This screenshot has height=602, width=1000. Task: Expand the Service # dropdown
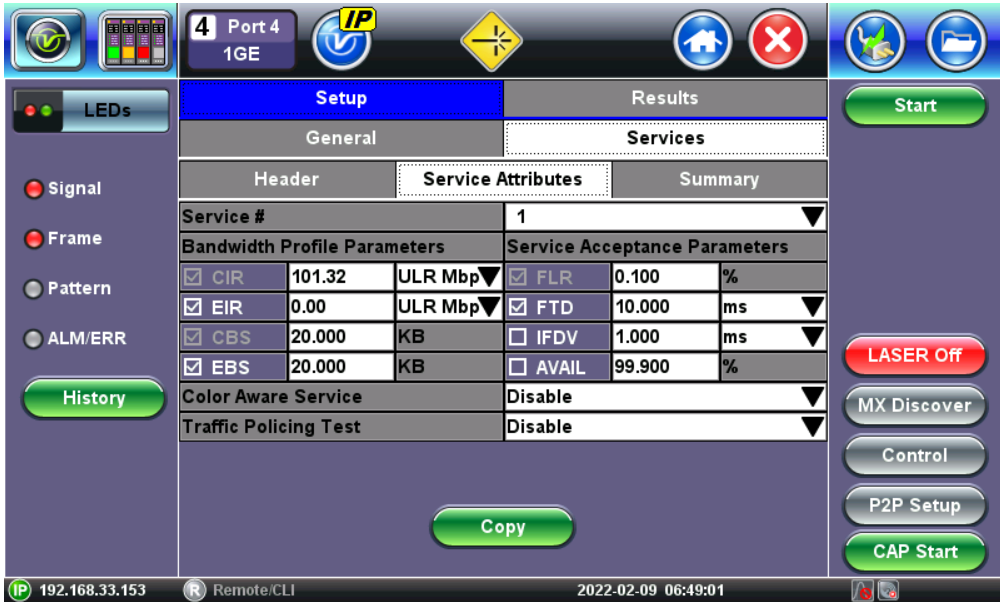[665, 217]
